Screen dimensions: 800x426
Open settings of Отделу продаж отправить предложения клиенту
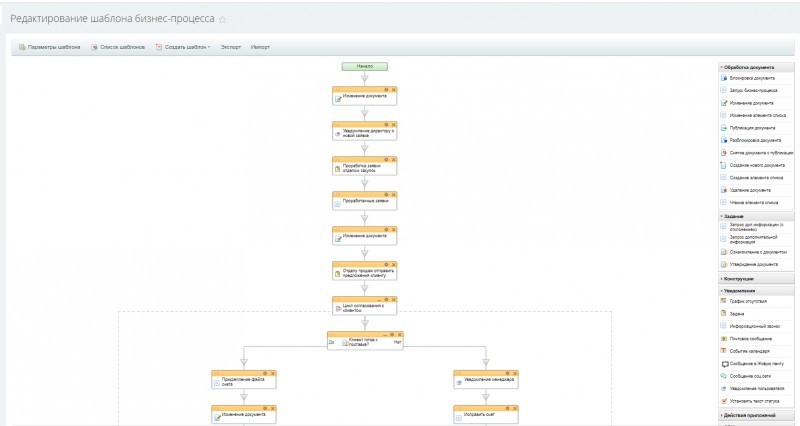[386, 265]
